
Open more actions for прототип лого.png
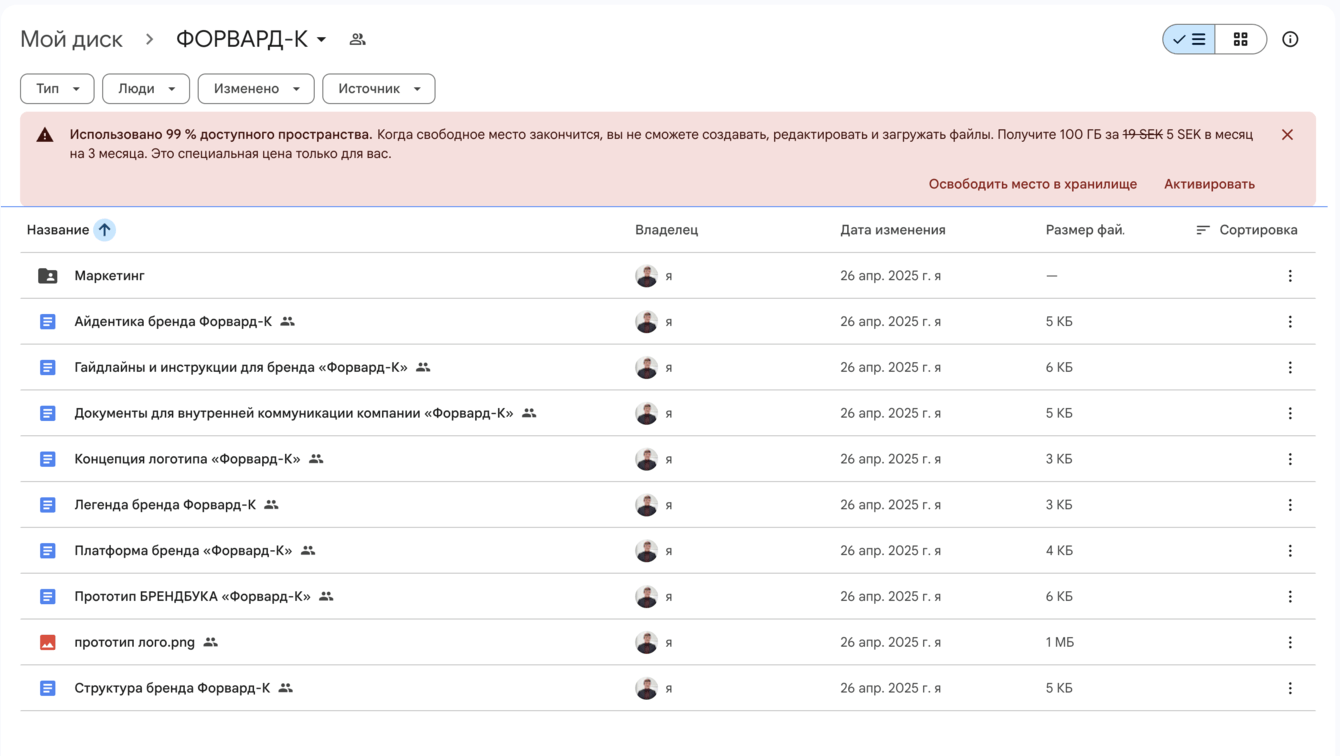(1290, 643)
